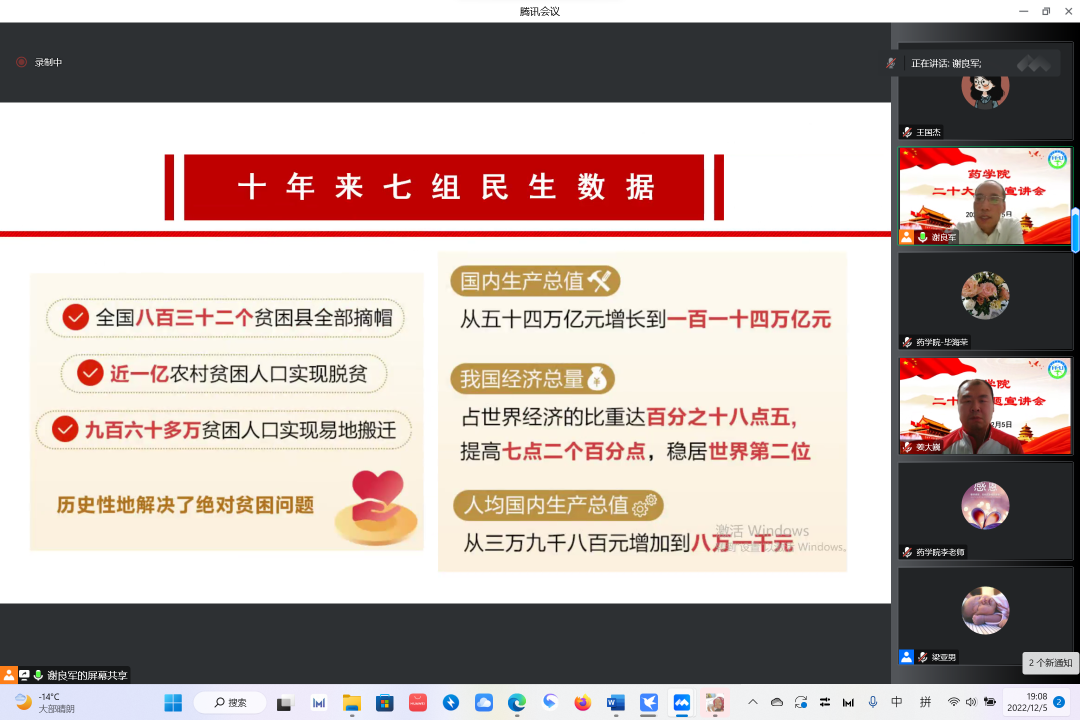Open Firefox browser from the taskbar

tap(582, 702)
